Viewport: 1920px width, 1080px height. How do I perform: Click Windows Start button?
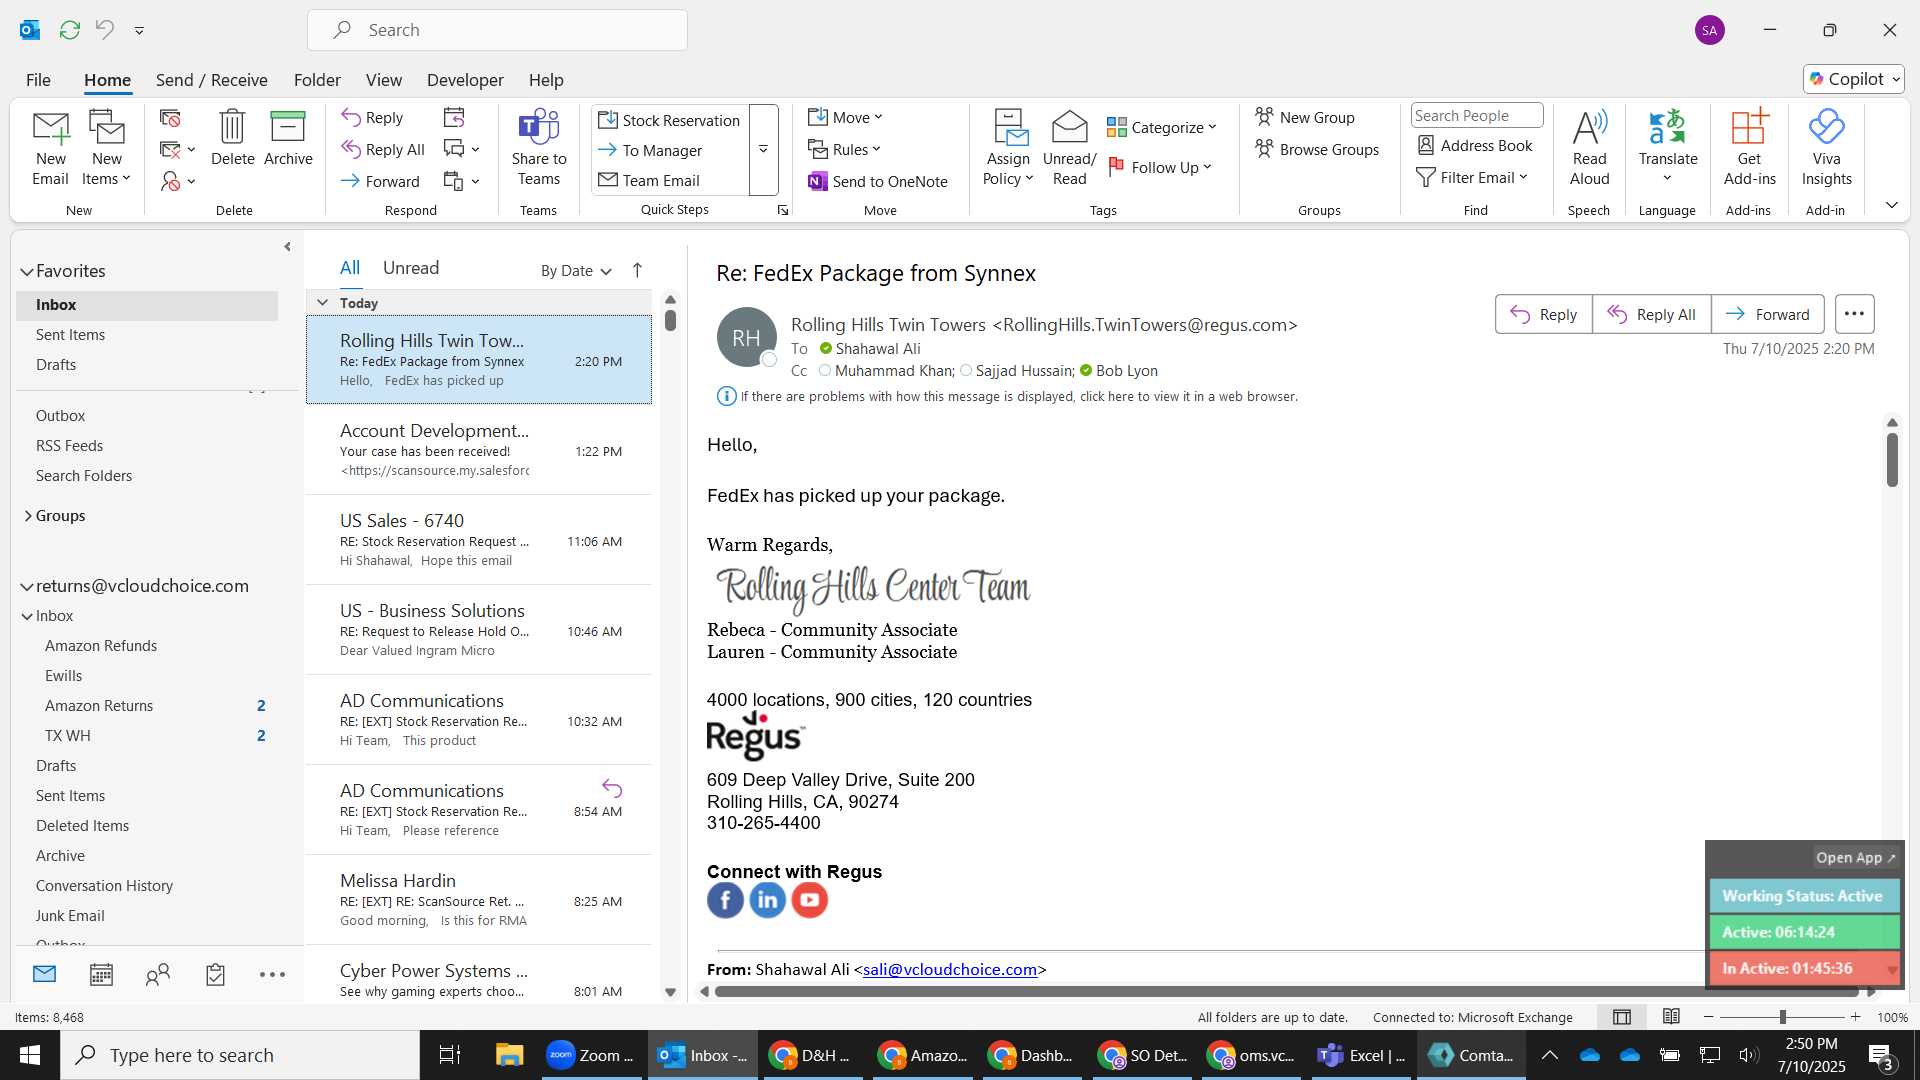(x=29, y=1055)
